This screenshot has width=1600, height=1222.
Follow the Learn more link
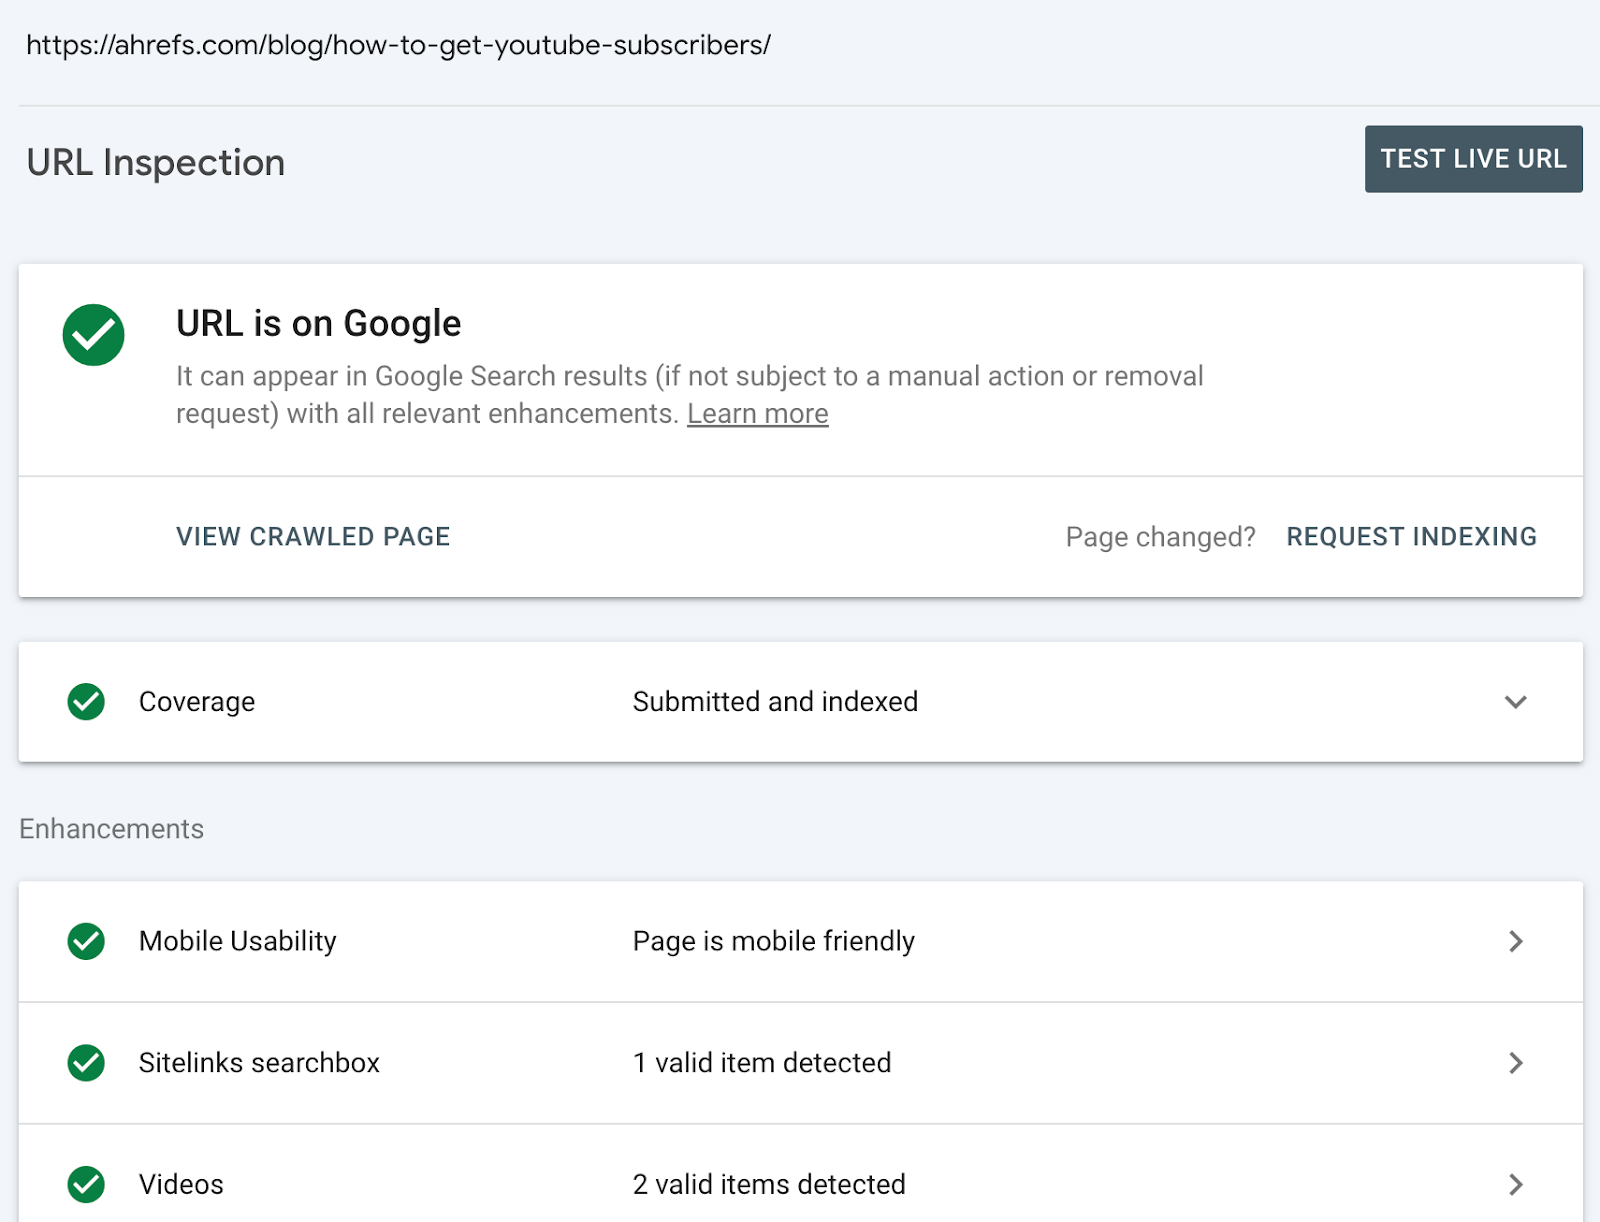[757, 414]
